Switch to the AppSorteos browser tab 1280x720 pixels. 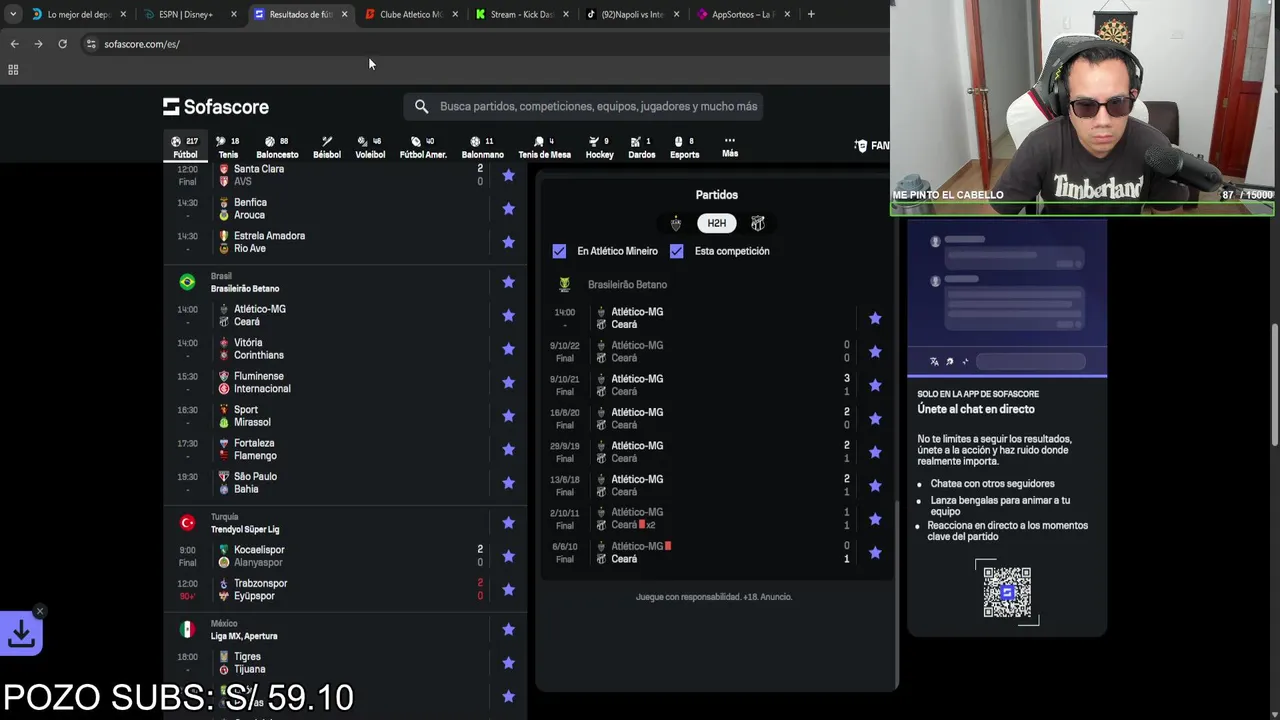point(742,14)
